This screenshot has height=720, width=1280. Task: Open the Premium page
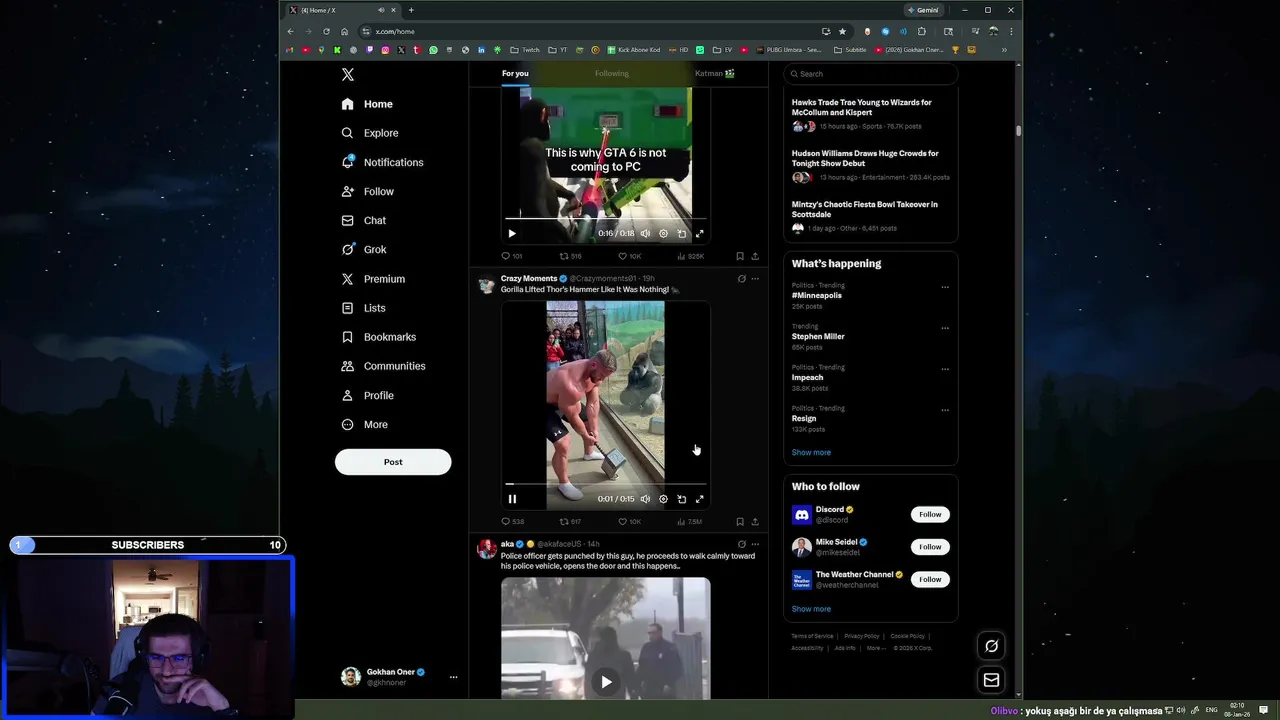click(373, 279)
